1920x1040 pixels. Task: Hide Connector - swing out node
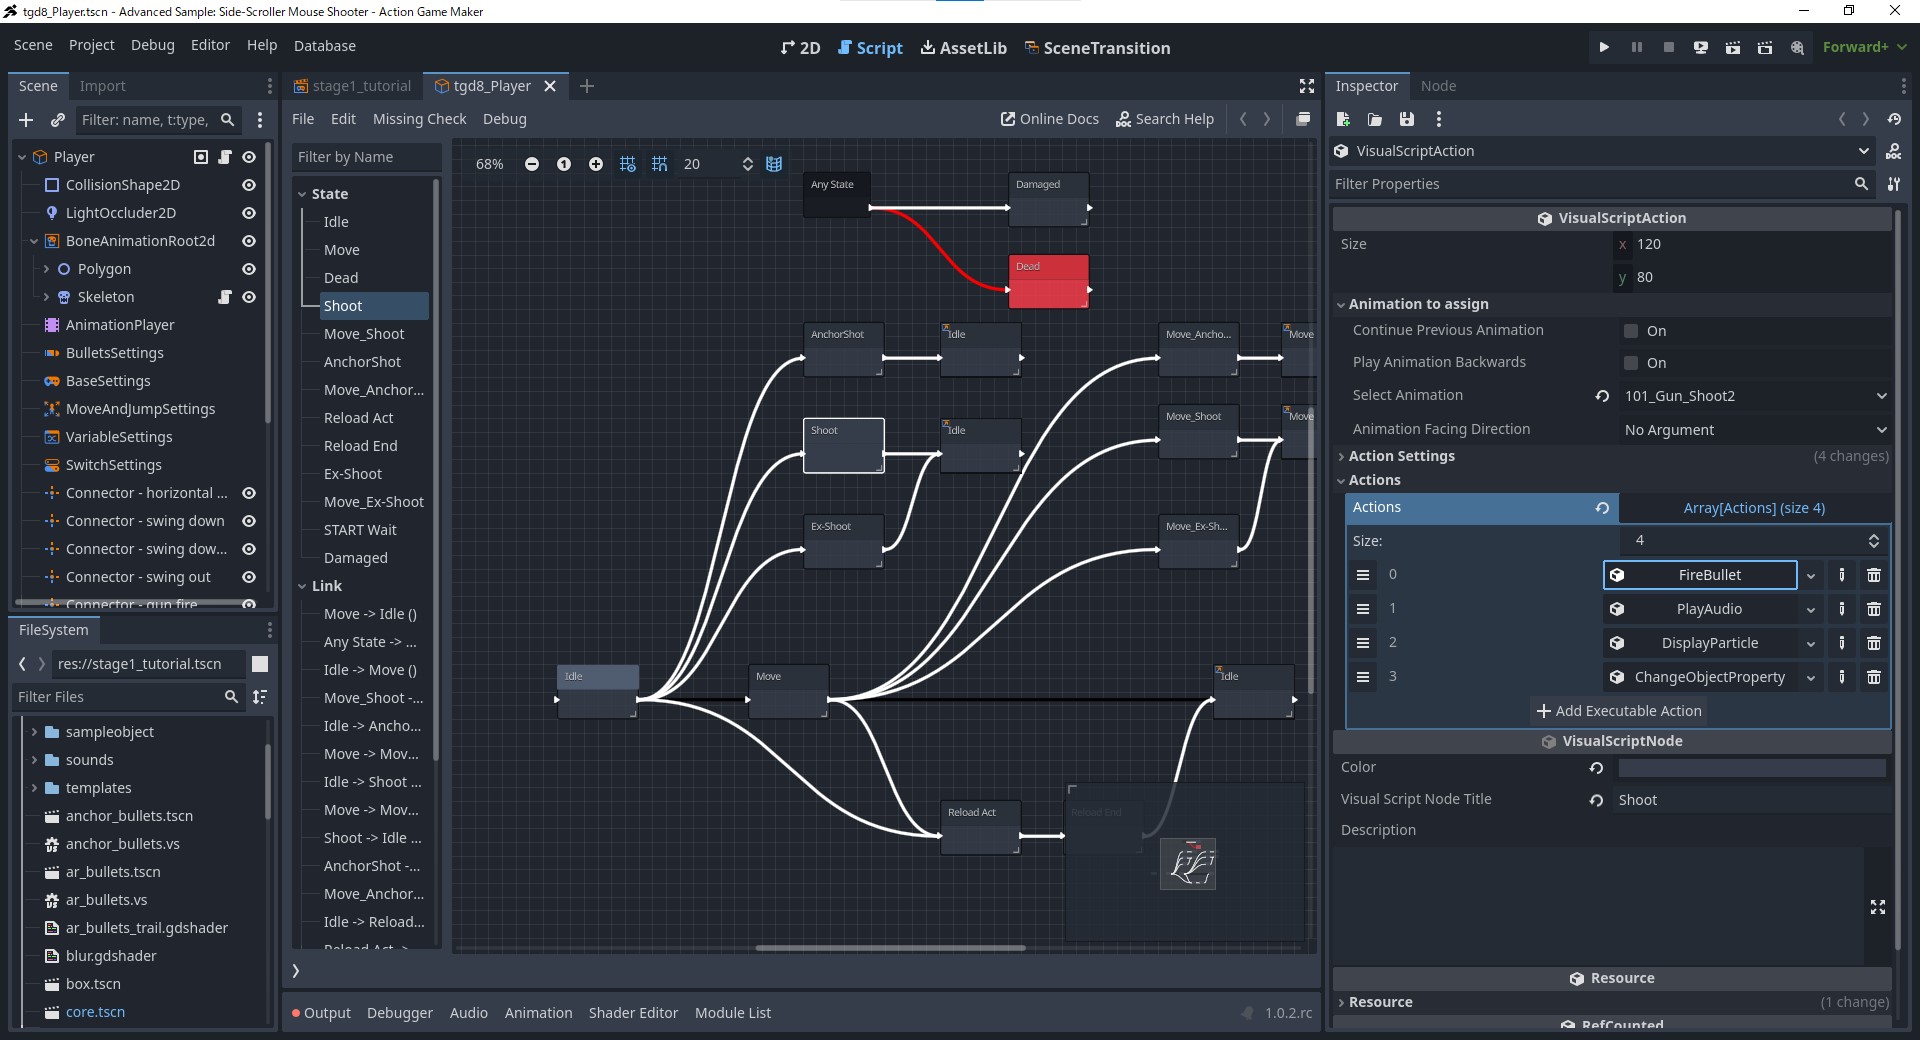pos(249,577)
